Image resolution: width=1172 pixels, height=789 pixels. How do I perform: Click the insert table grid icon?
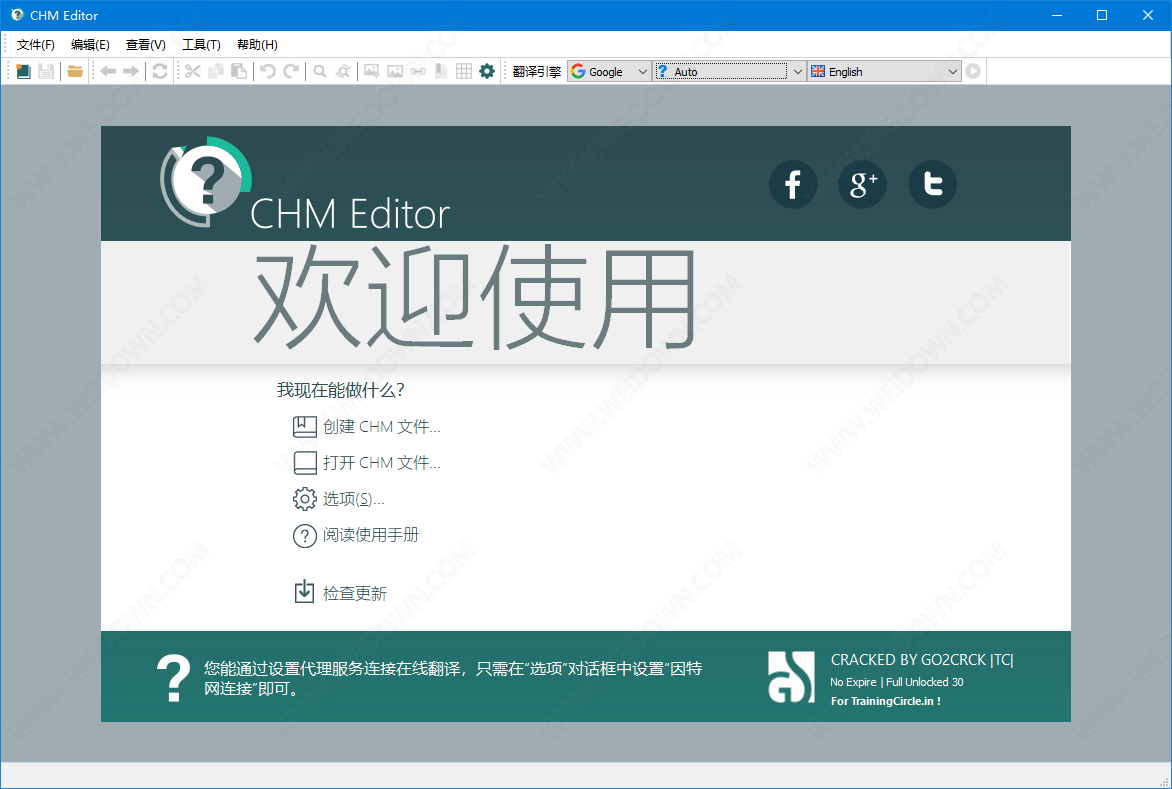pos(464,71)
